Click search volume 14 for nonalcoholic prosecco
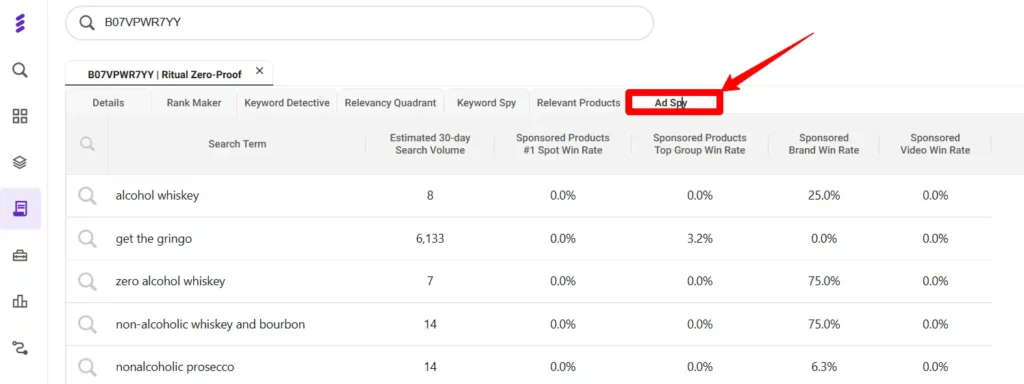This screenshot has width=1024, height=384. click(x=430, y=367)
